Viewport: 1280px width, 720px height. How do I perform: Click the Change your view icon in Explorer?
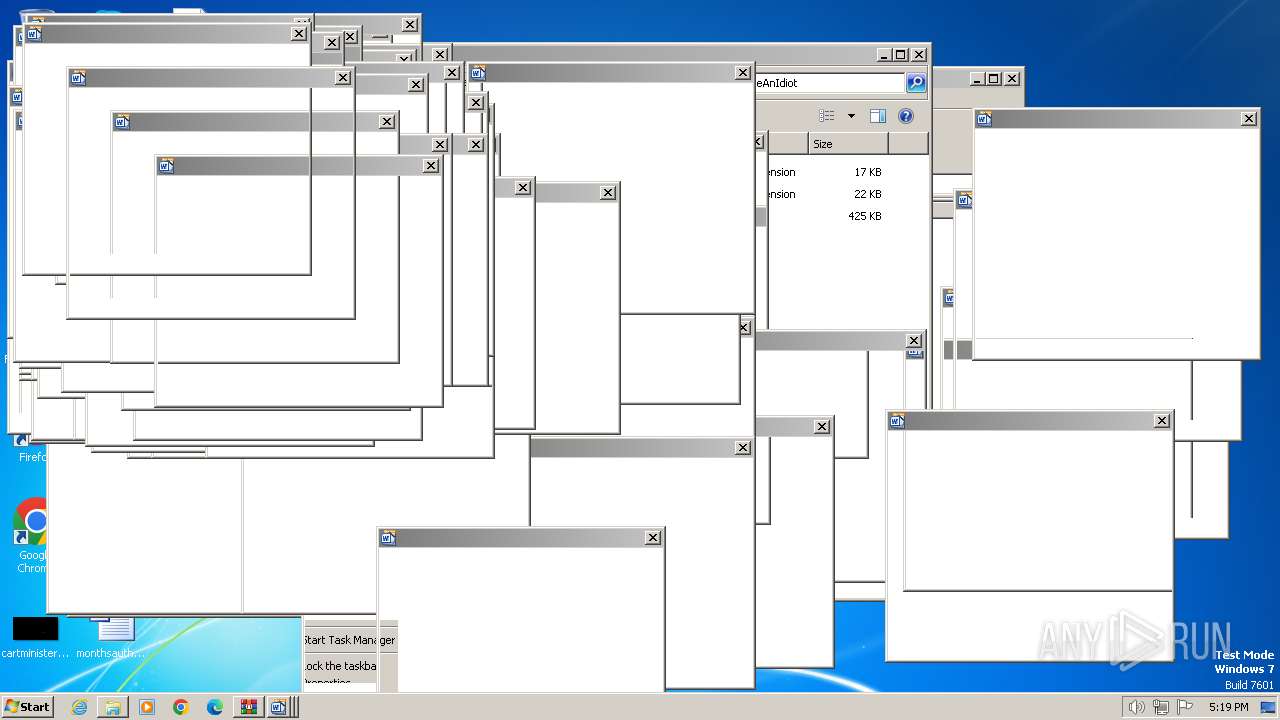pos(826,116)
